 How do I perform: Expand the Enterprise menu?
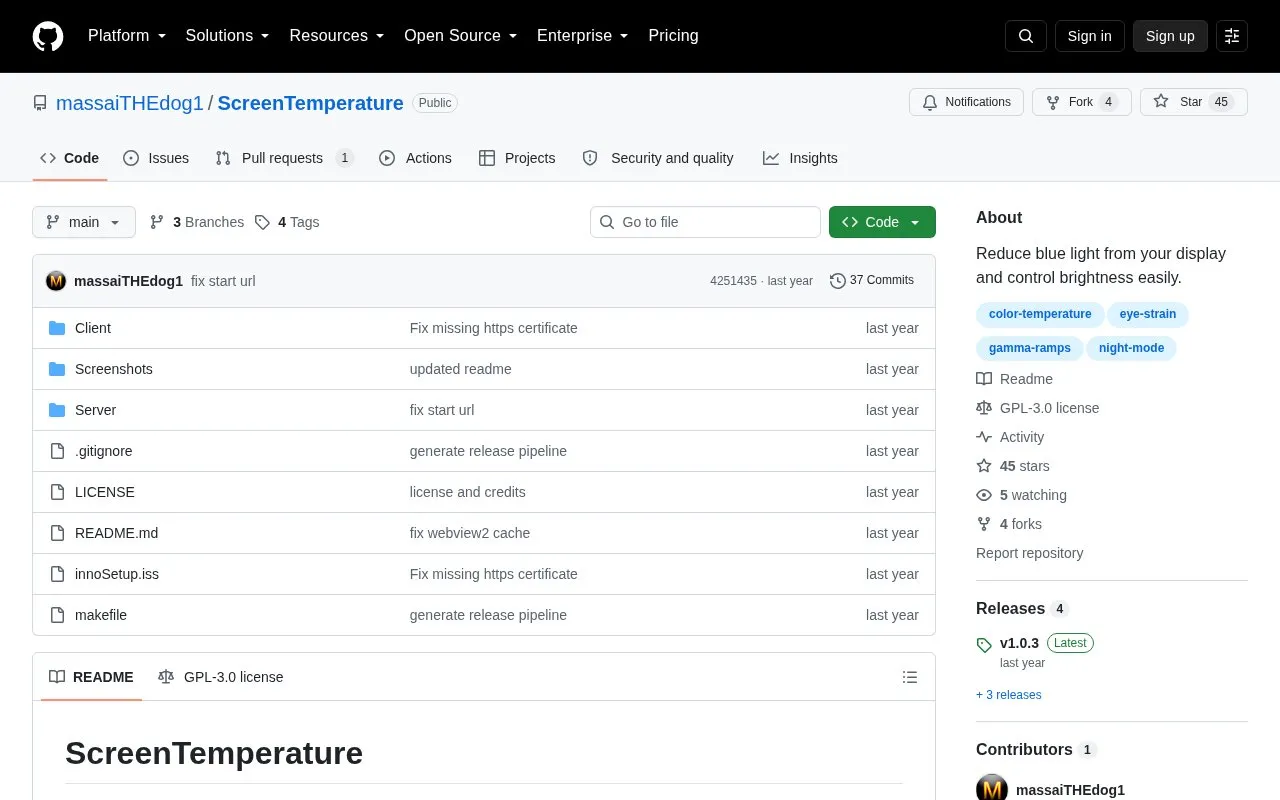[582, 36]
